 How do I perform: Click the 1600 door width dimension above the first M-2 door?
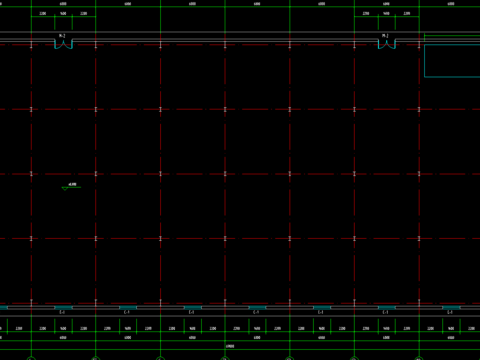coord(63,14)
